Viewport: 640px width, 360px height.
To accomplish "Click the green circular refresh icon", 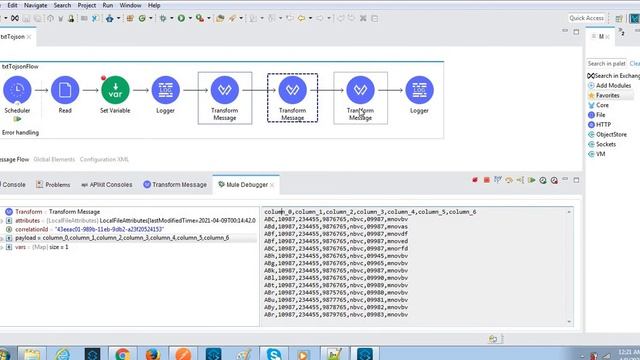I will tap(142, 18).
